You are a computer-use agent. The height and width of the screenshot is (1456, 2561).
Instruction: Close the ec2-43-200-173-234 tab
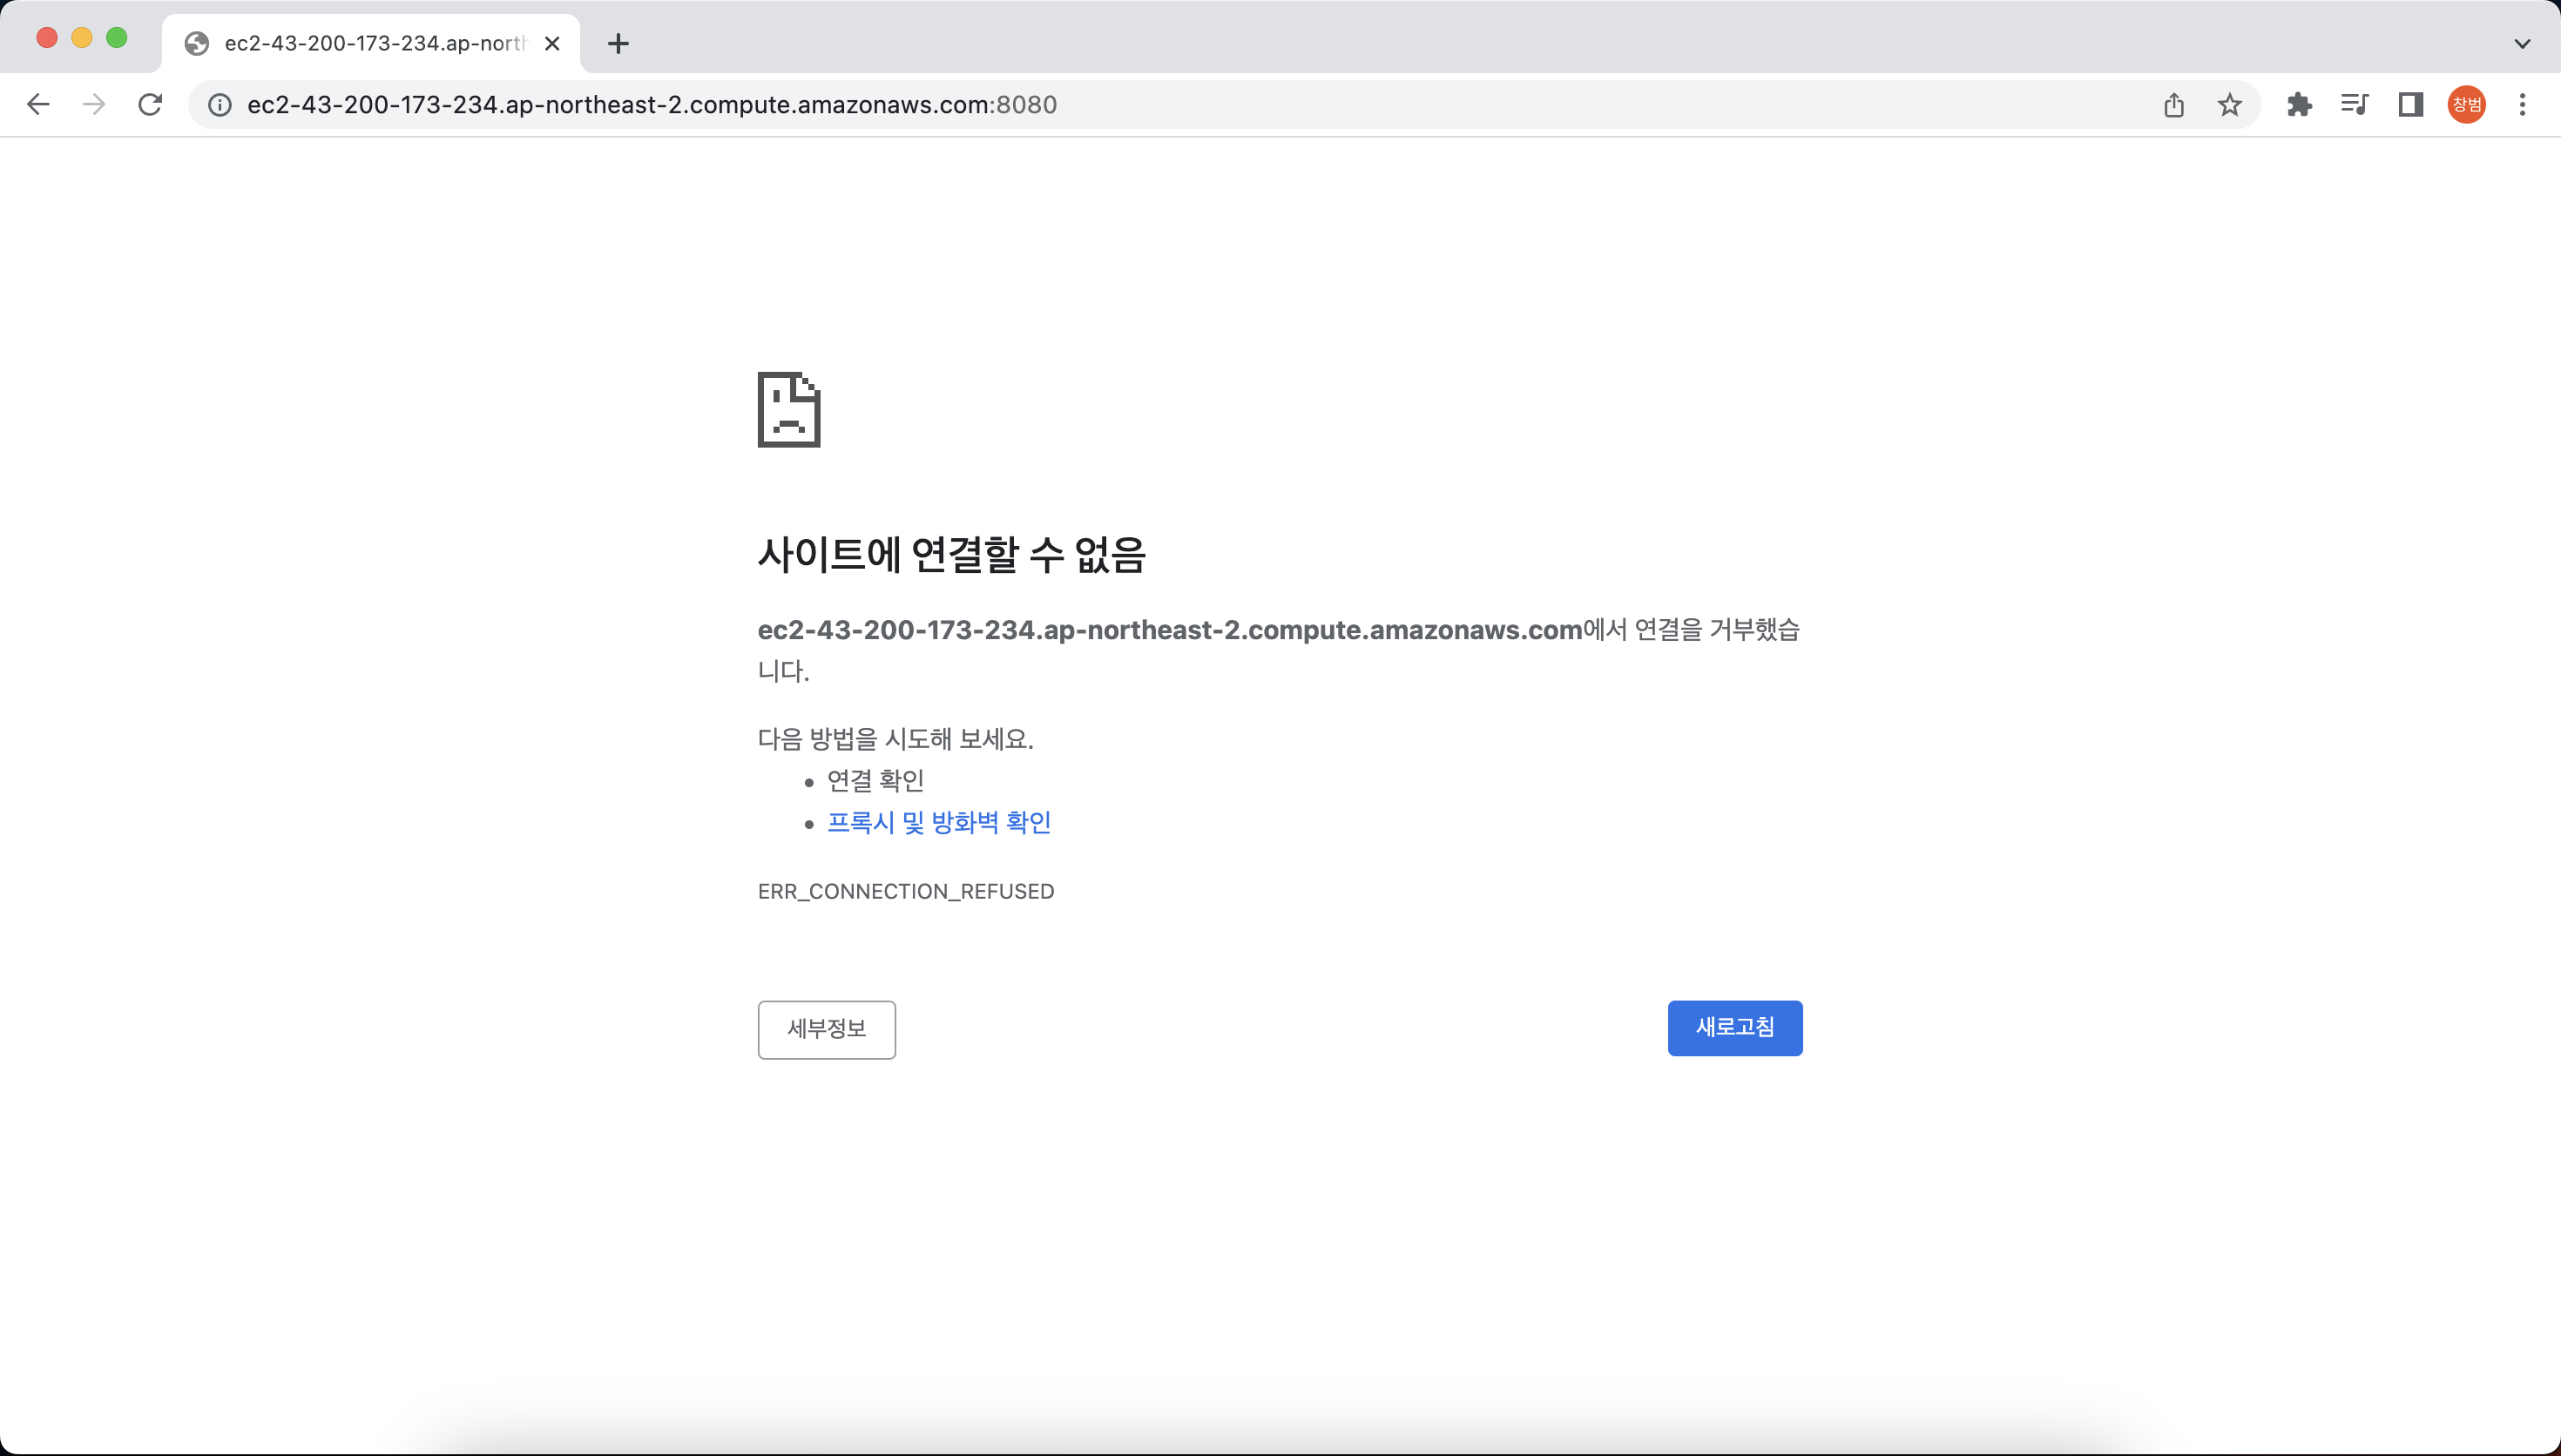[x=552, y=44]
